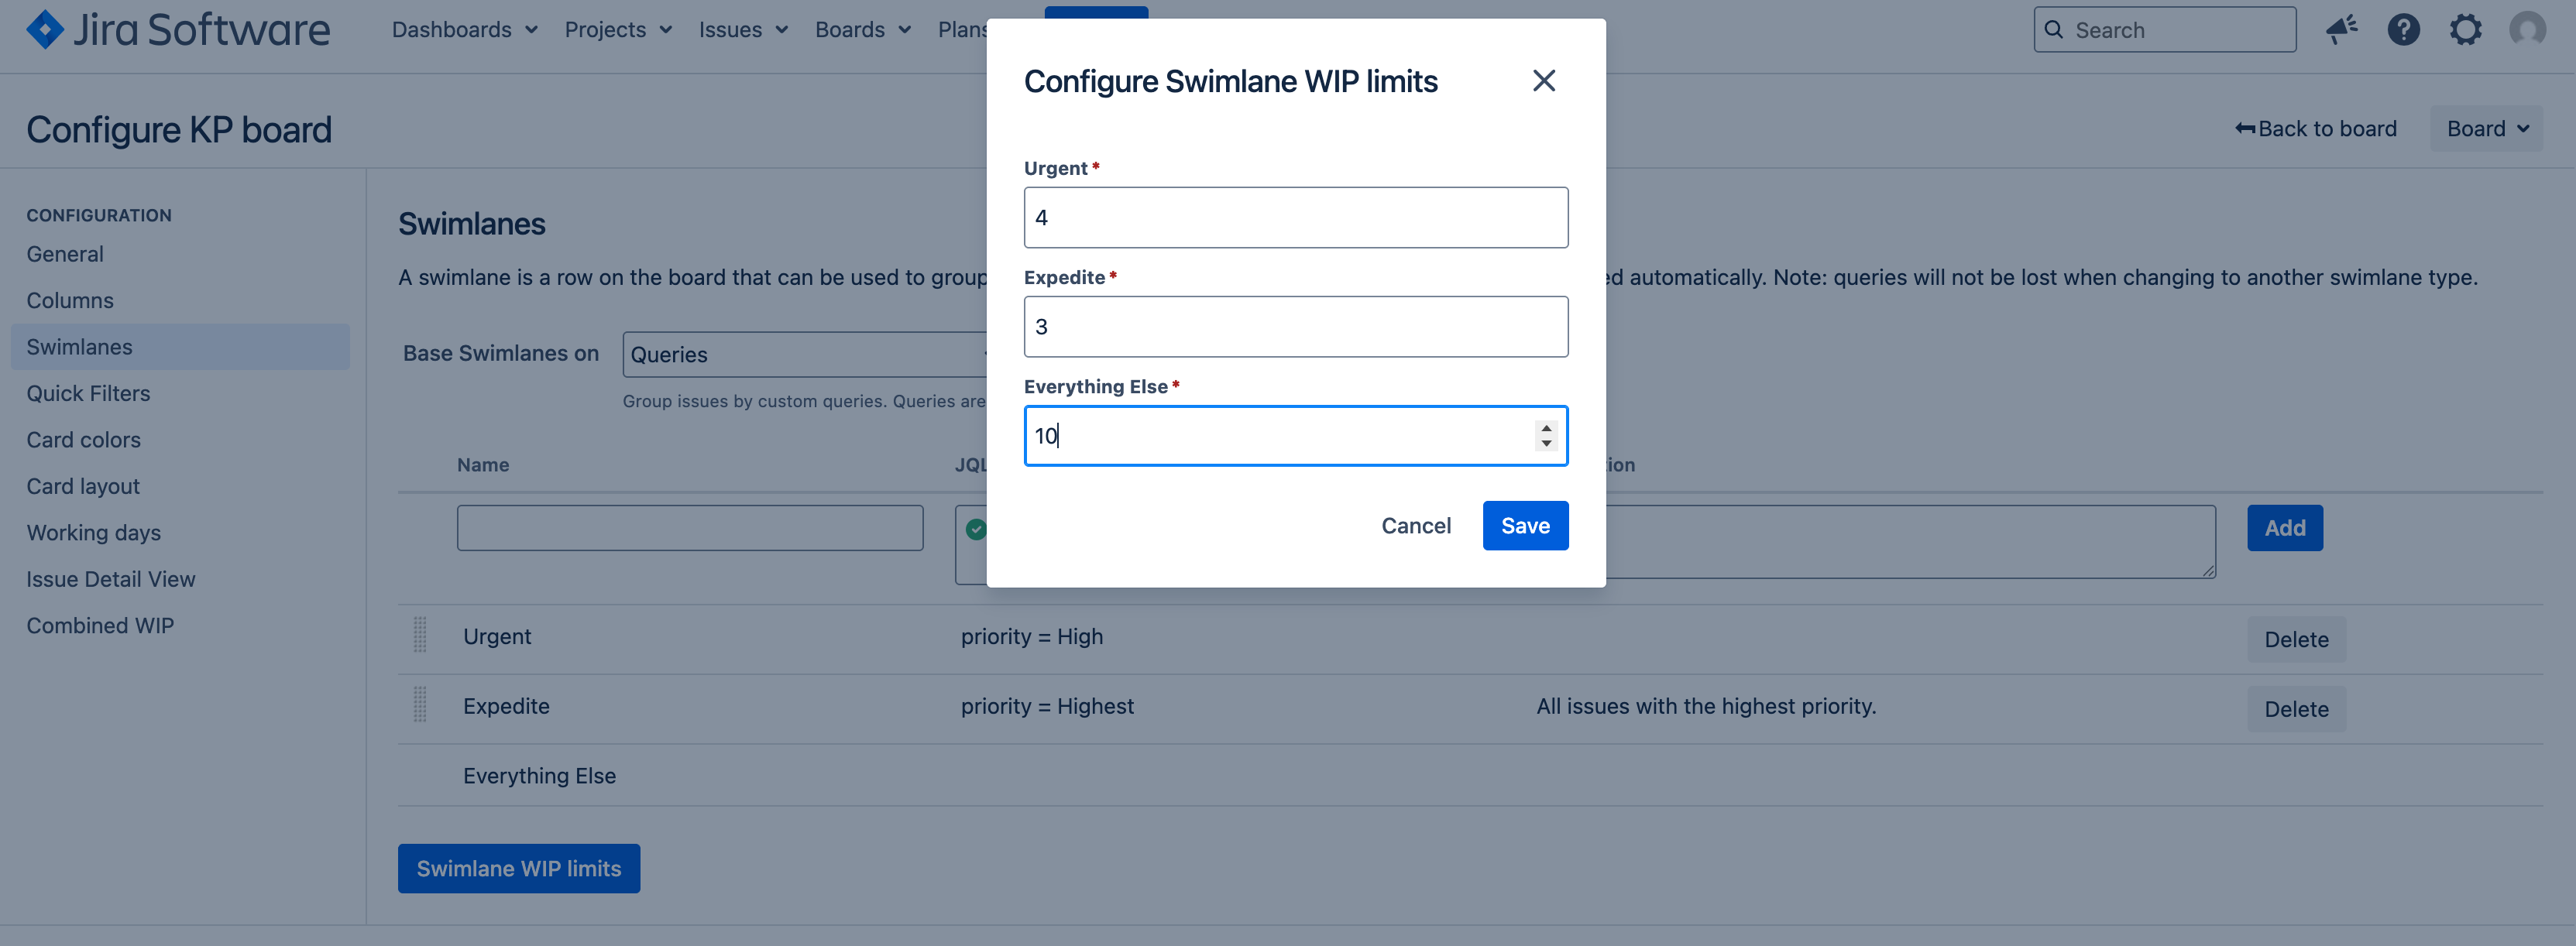Click the Search box in the header

point(2164,30)
